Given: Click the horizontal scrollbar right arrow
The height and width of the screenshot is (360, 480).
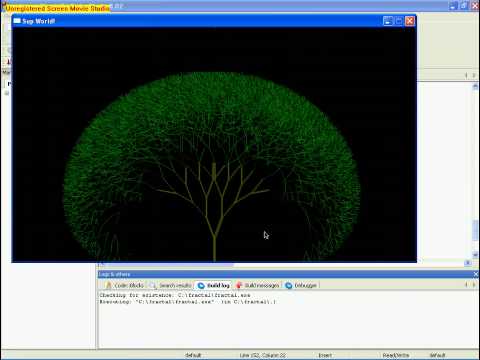Looking at the screenshot, I should [x=468, y=263].
